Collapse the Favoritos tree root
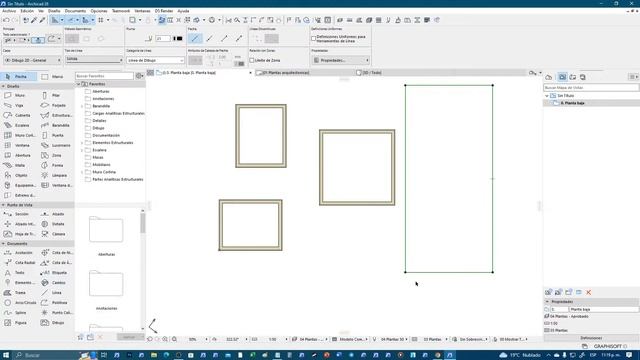The height and width of the screenshot is (360, 640). (x=79, y=84)
